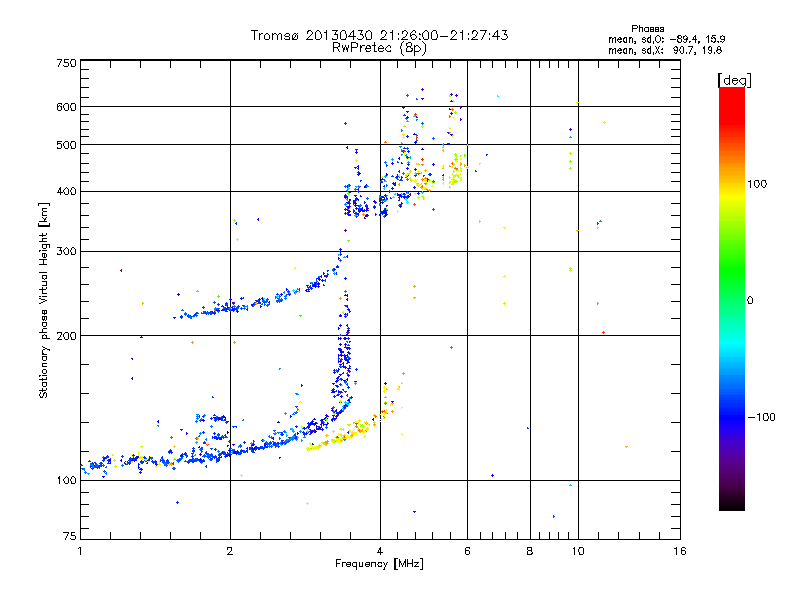800x600 pixels.
Task: Click the y-axis '200' tick label
Action: click(66, 336)
